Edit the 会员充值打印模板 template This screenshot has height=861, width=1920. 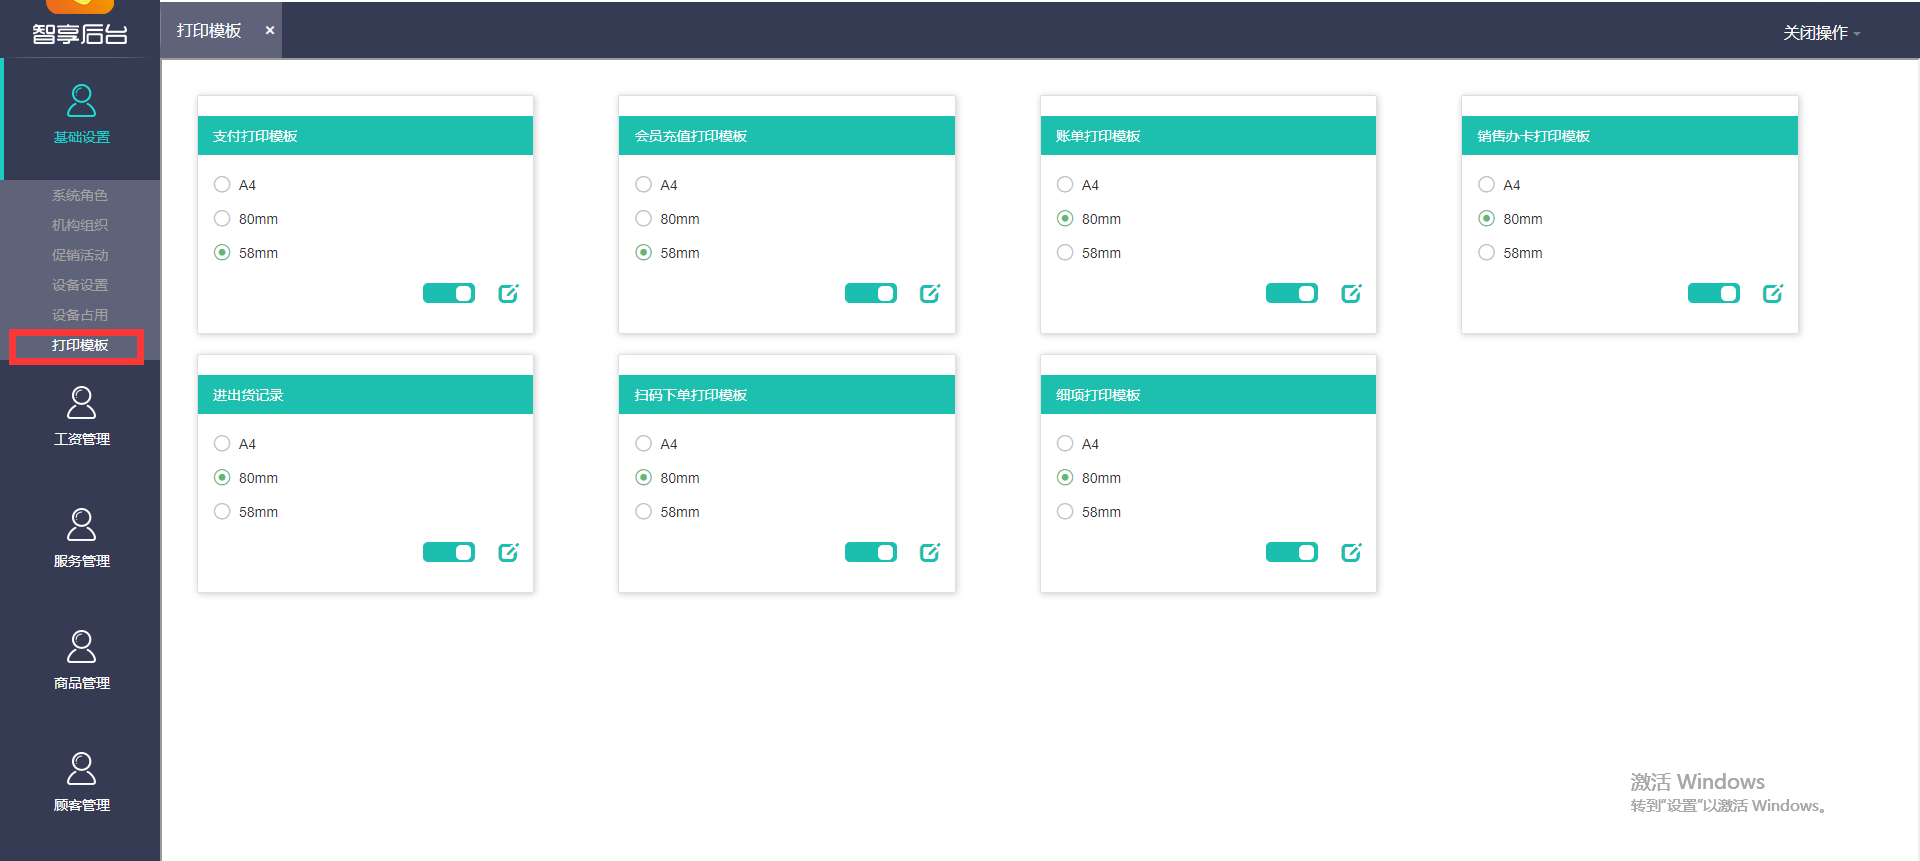pos(930,293)
